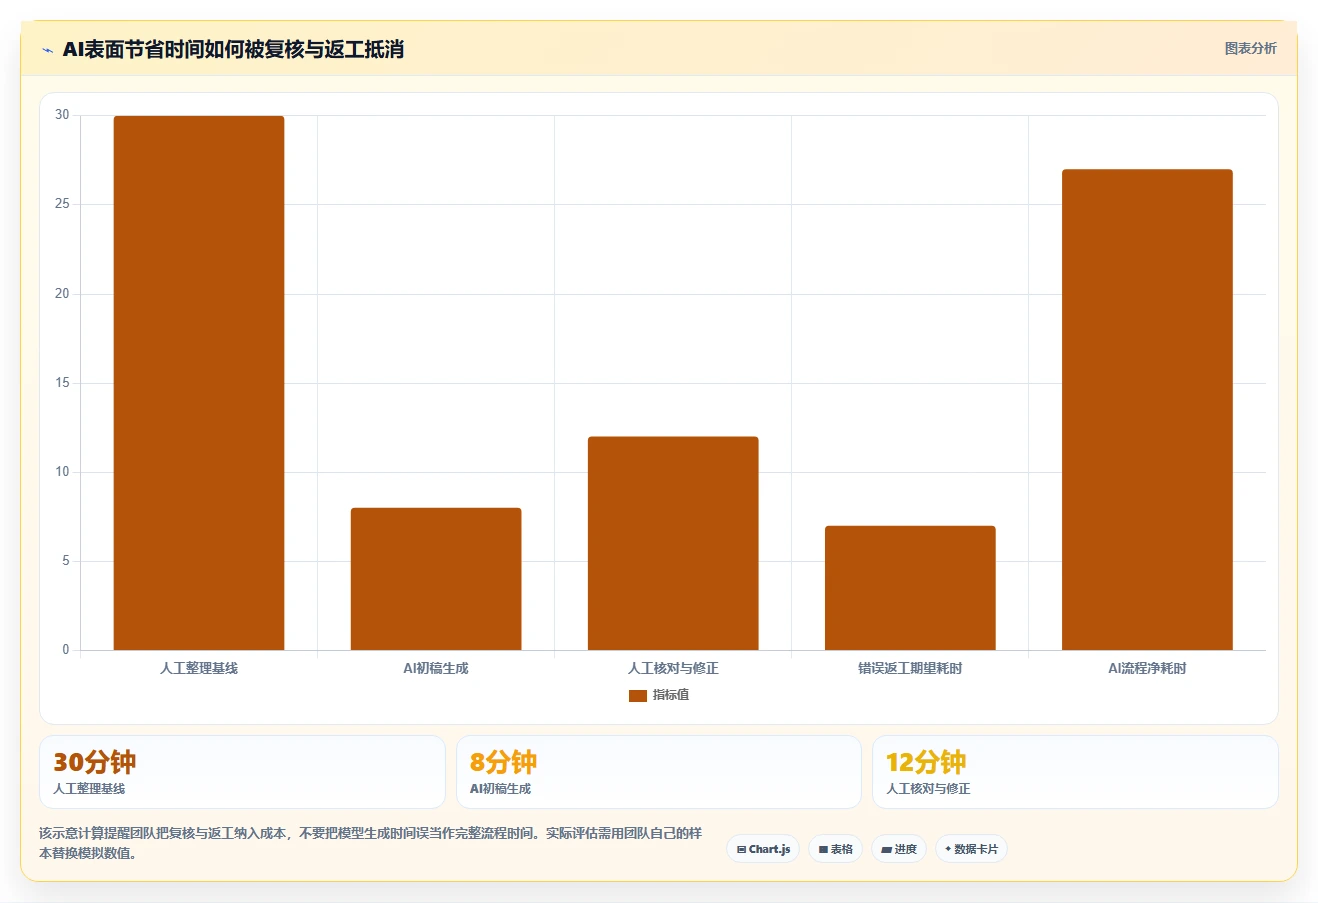
Task: Click the AI初稿生成 axis label
Action: tap(436, 668)
